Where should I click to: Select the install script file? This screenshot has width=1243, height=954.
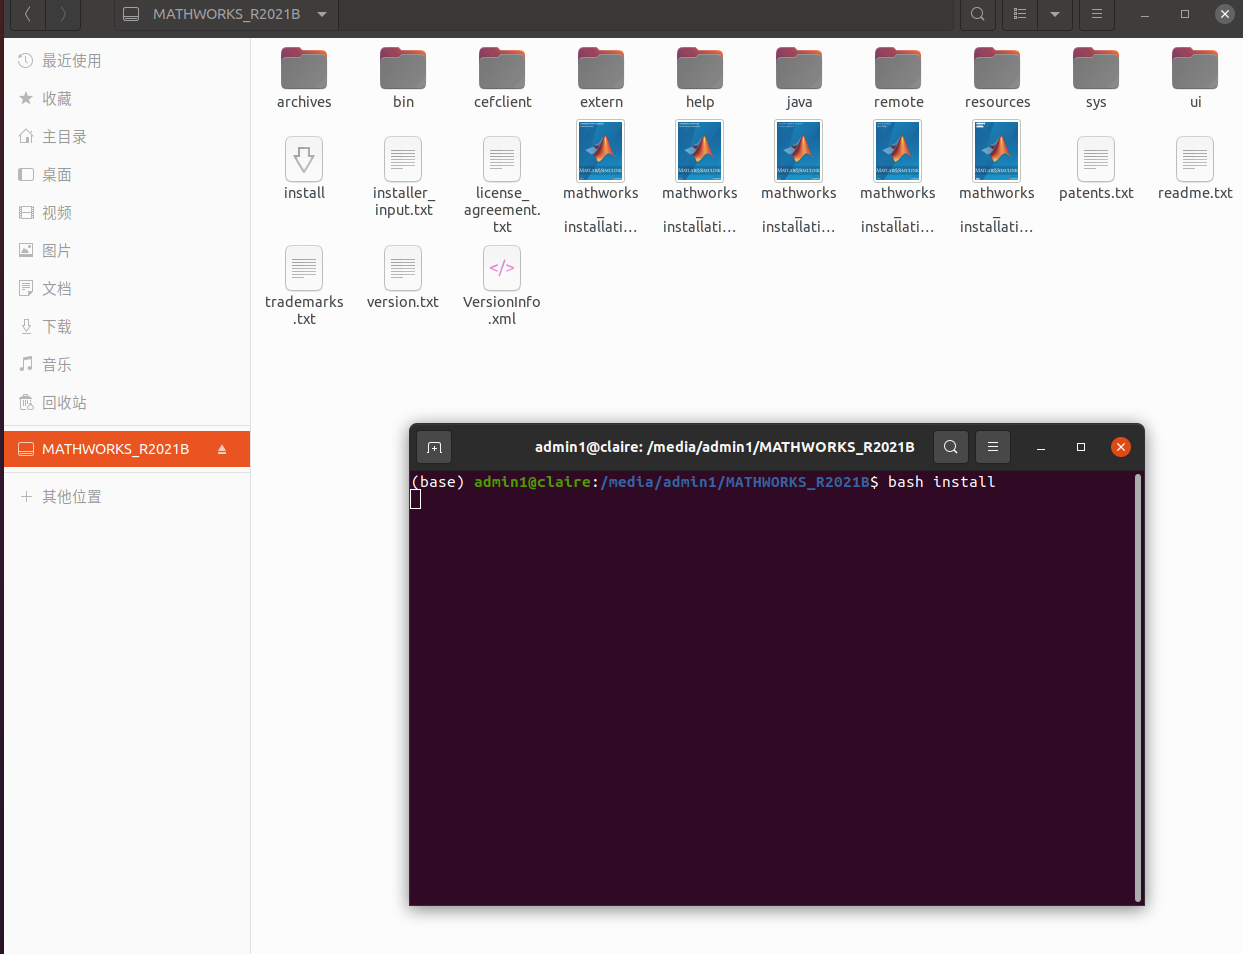[304, 168]
